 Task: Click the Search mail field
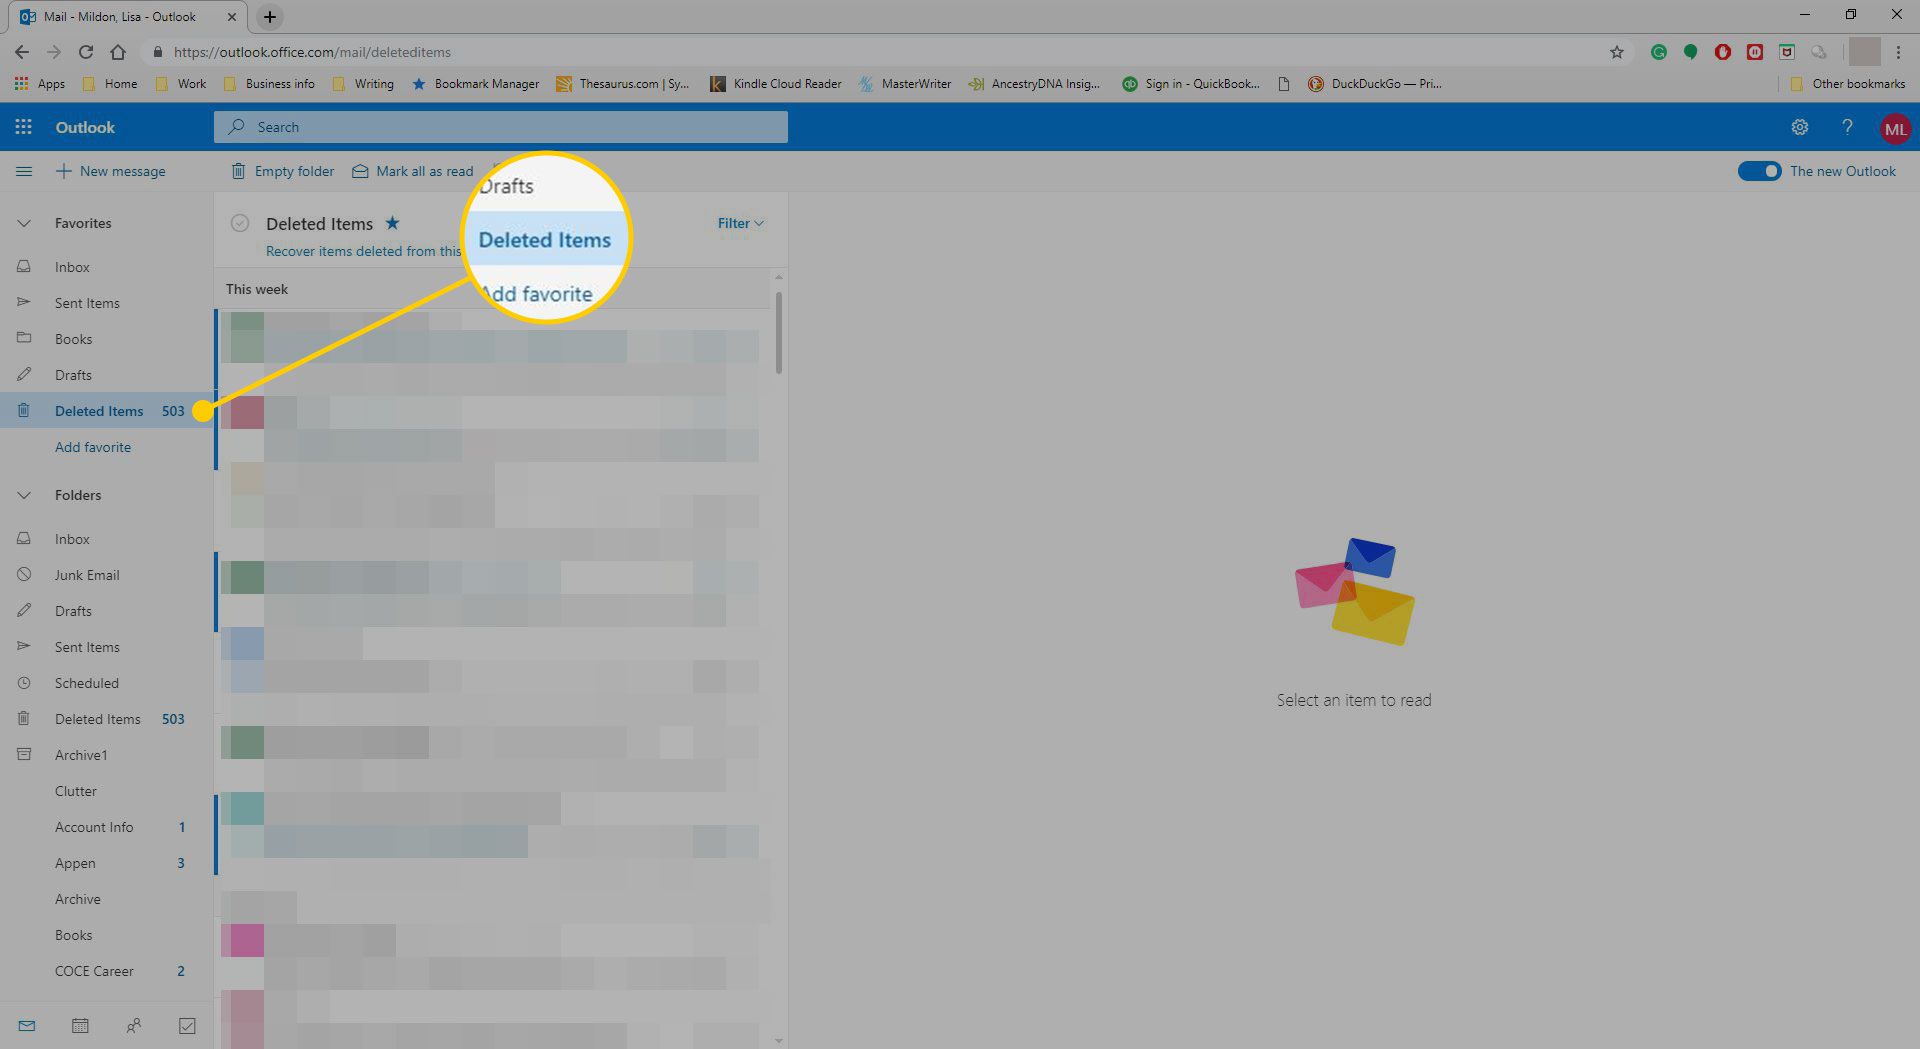point(501,127)
